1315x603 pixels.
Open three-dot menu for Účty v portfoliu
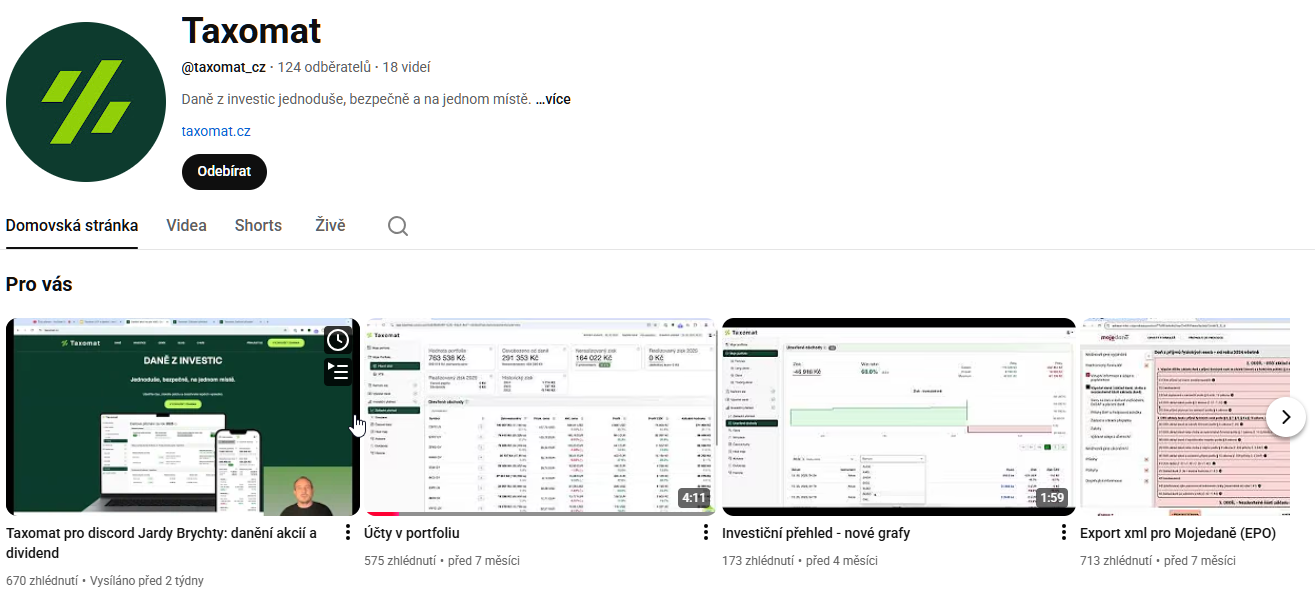click(x=706, y=533)
